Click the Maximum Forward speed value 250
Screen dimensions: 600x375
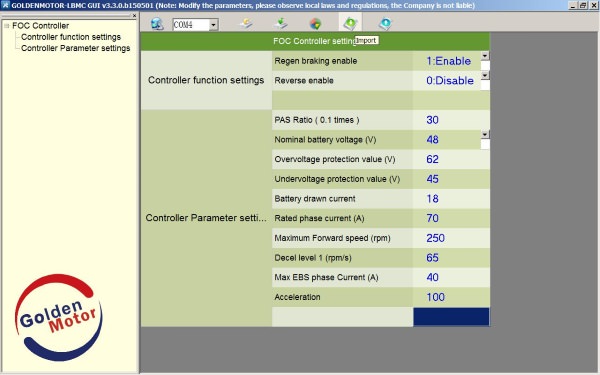pyautogui.click(x=435, y=238)
